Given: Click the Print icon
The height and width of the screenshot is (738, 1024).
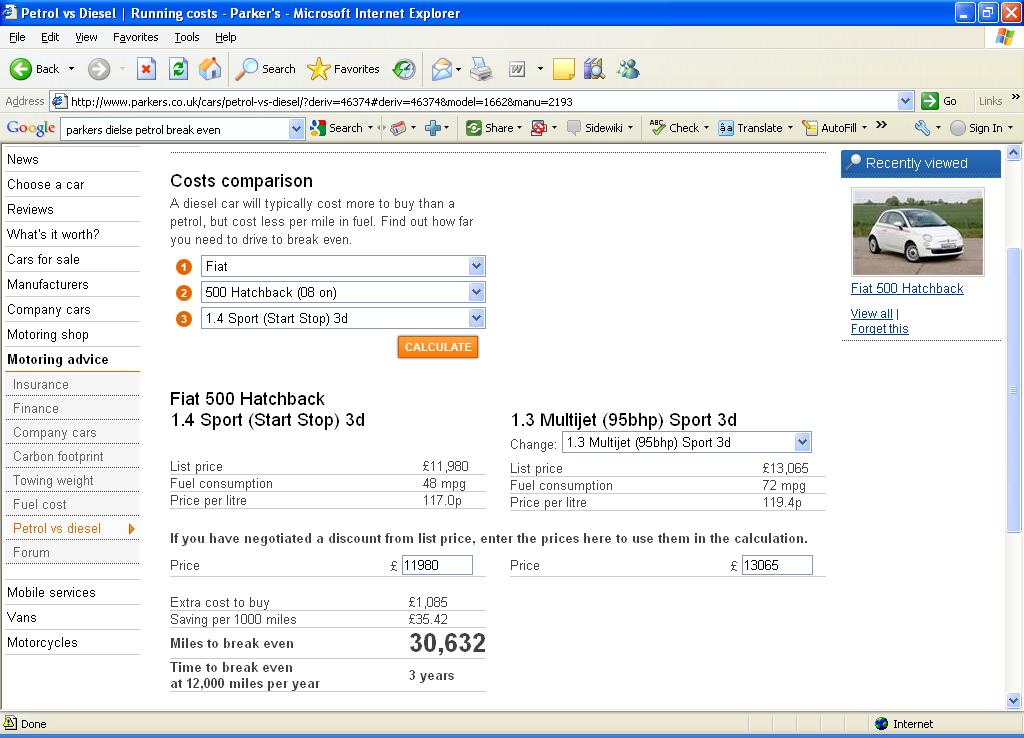Looking at the screenshot, I should point(481,69).
